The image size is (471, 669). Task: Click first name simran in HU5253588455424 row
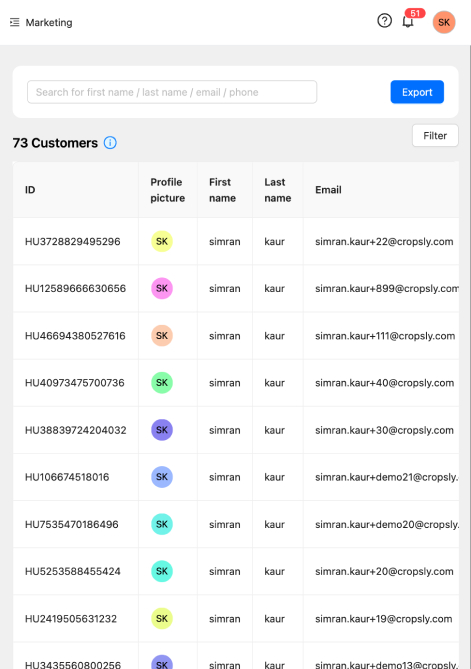[x=224, y=571]
